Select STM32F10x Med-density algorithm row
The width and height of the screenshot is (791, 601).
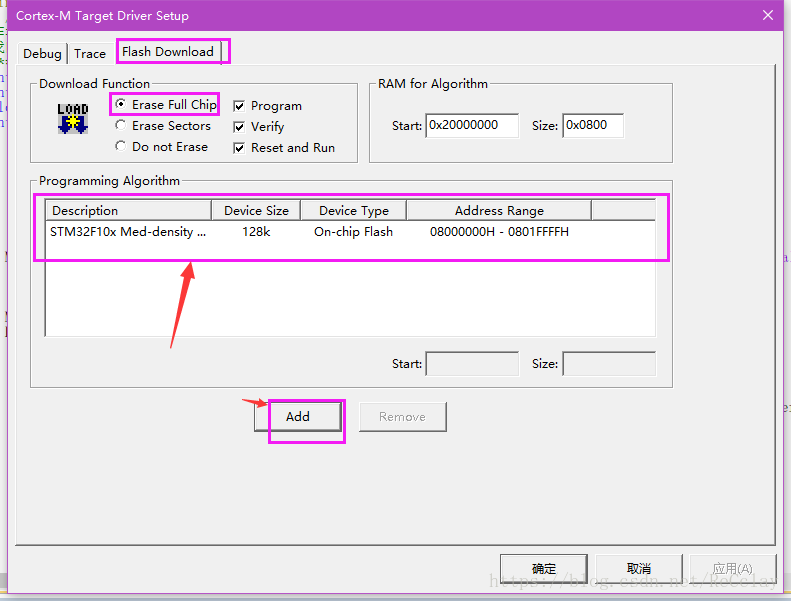350,232
